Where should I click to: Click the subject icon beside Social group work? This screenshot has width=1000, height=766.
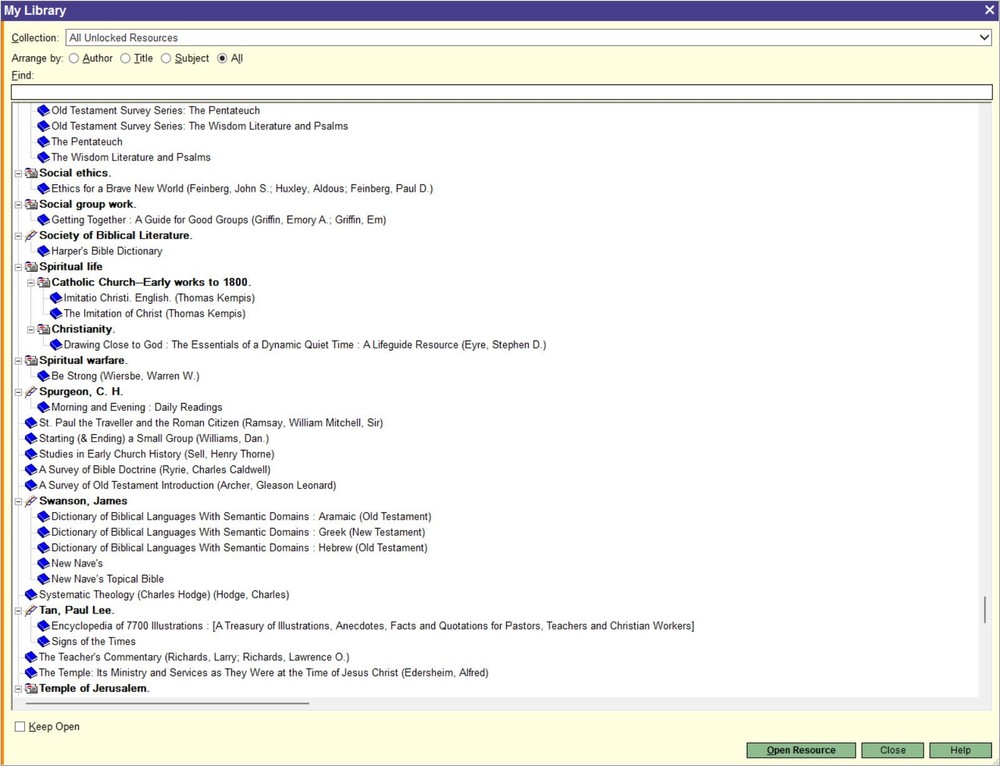[x=31, y=204]
